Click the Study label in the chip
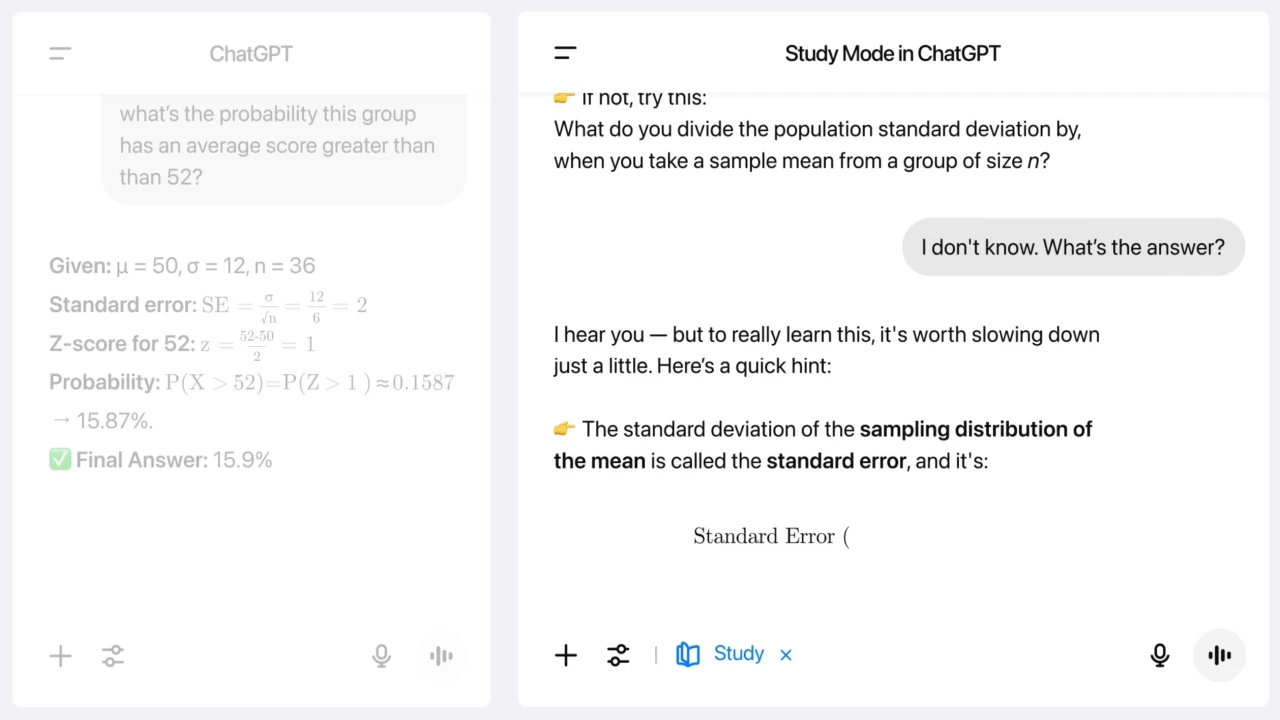This screenshot has width=1280, height=720. tap(738, 653)
